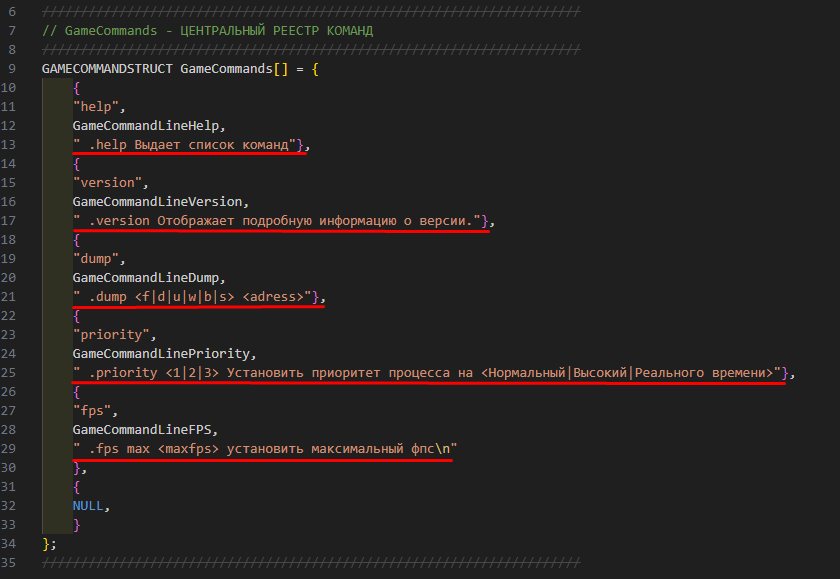Click the GAMECOMMANDSTRUCT type name
The width and height of the screenshot is (840, 579).
(107, 68)
